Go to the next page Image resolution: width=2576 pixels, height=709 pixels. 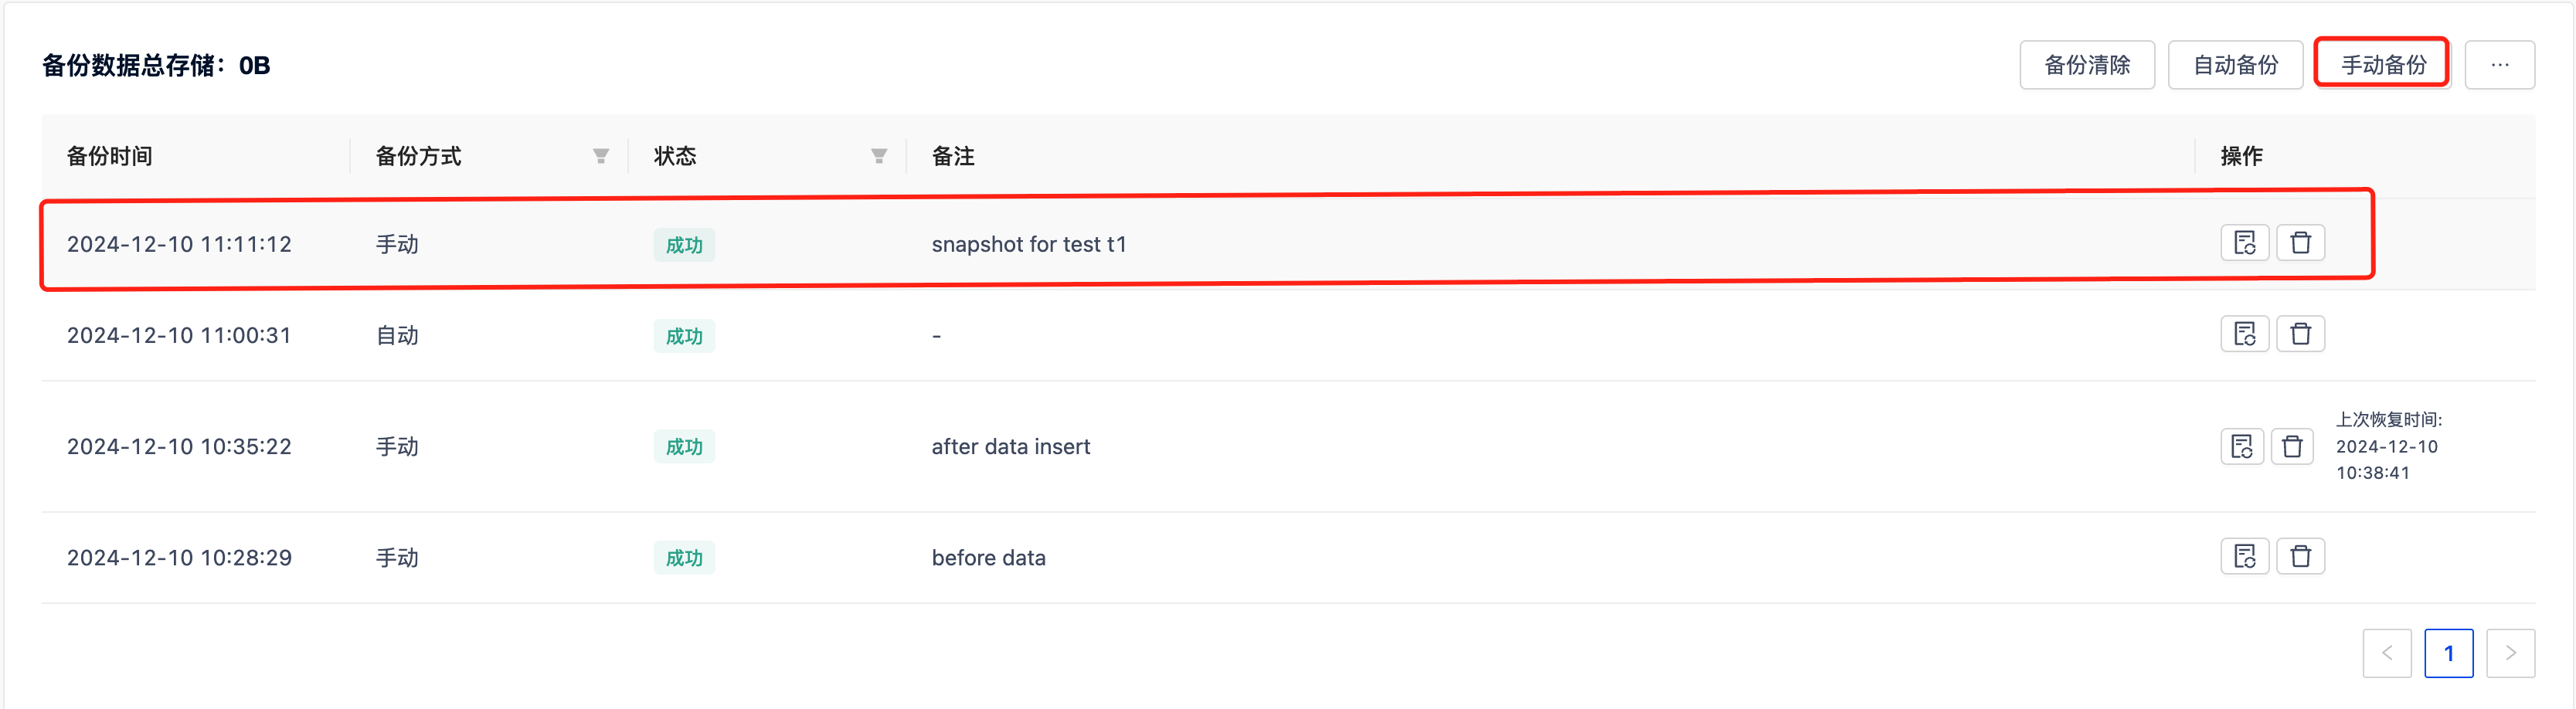tap(2512, 653)
